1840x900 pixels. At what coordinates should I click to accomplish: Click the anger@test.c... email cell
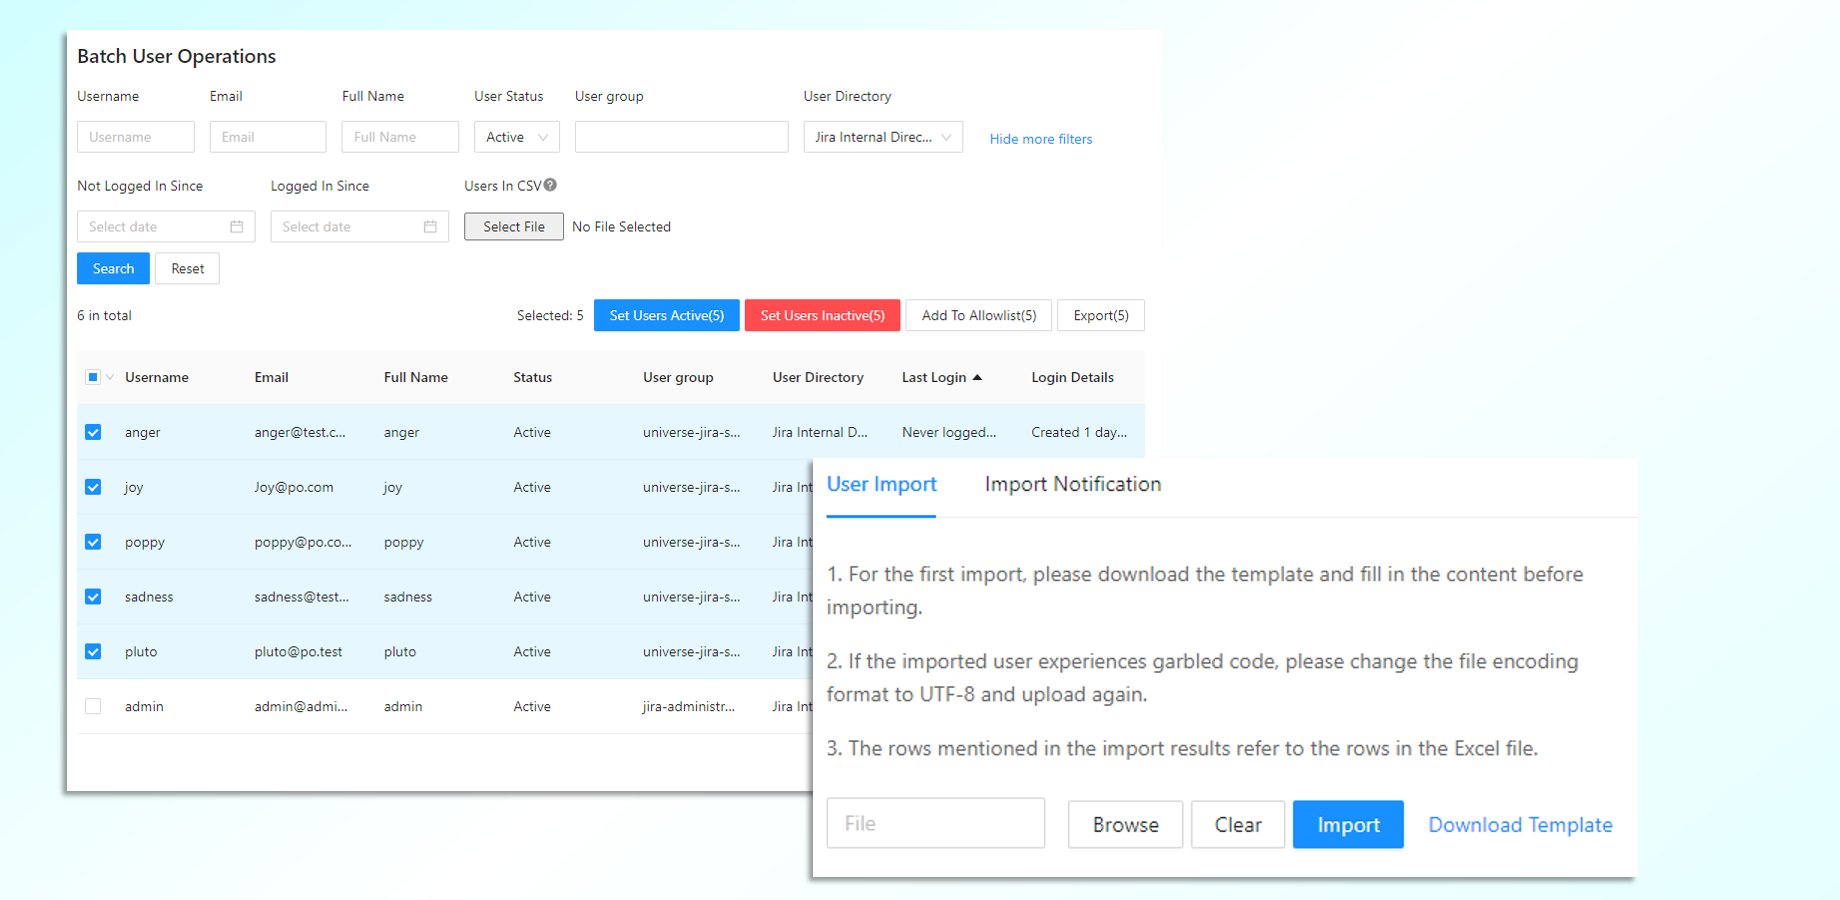click(x=300, y=432)
